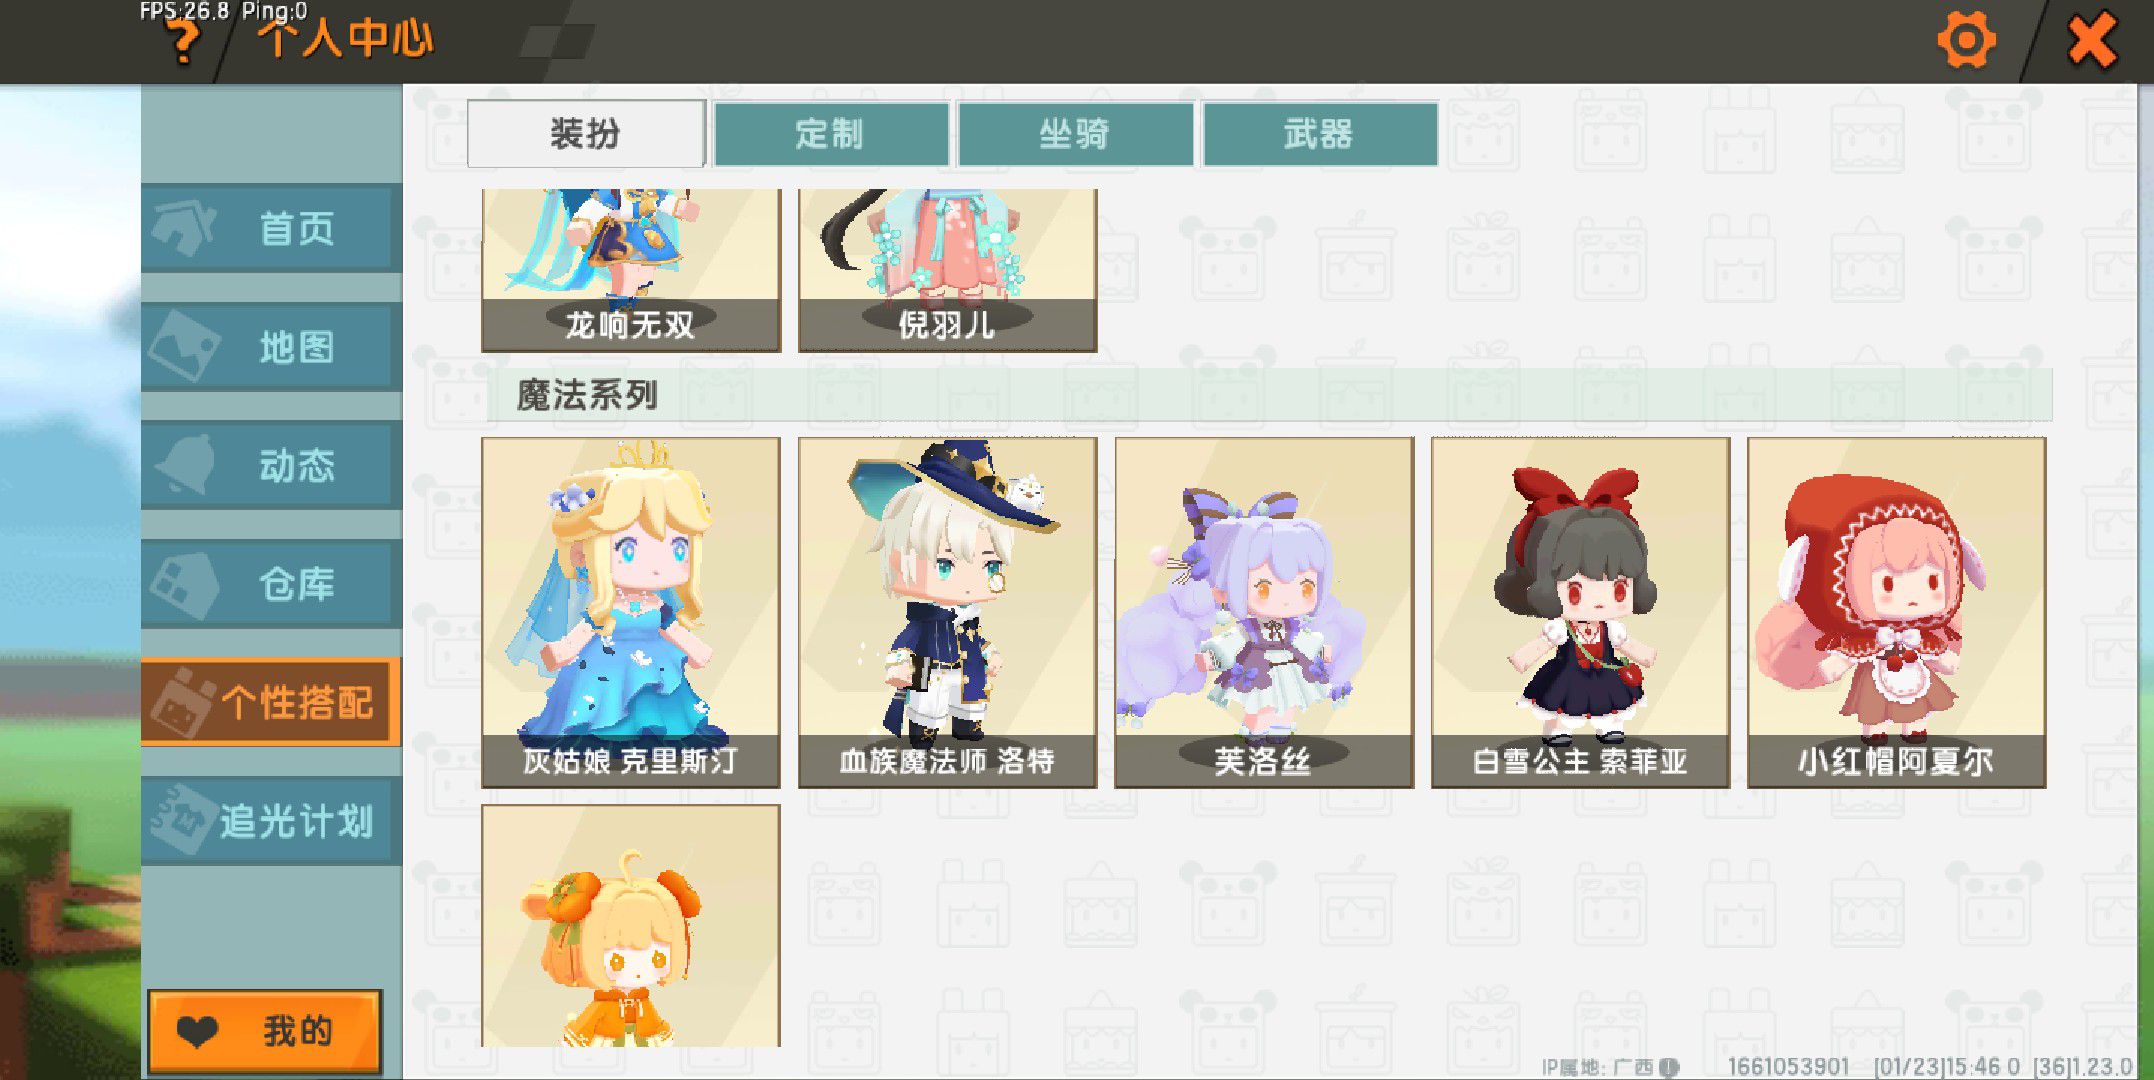2154x1080 pixels.
Task: Select the 血族魔法师 洛特 skin
Action: 947,612
